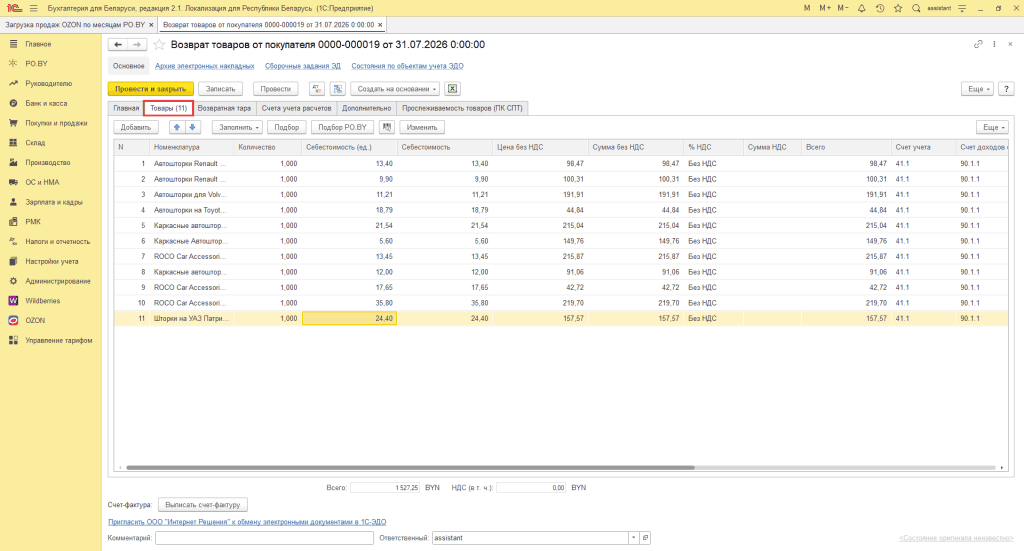Image resolution: width=1024 pixels, height=551 pixels.
Task: Open service settings icon beside assistant
Action: coord(962,8)
